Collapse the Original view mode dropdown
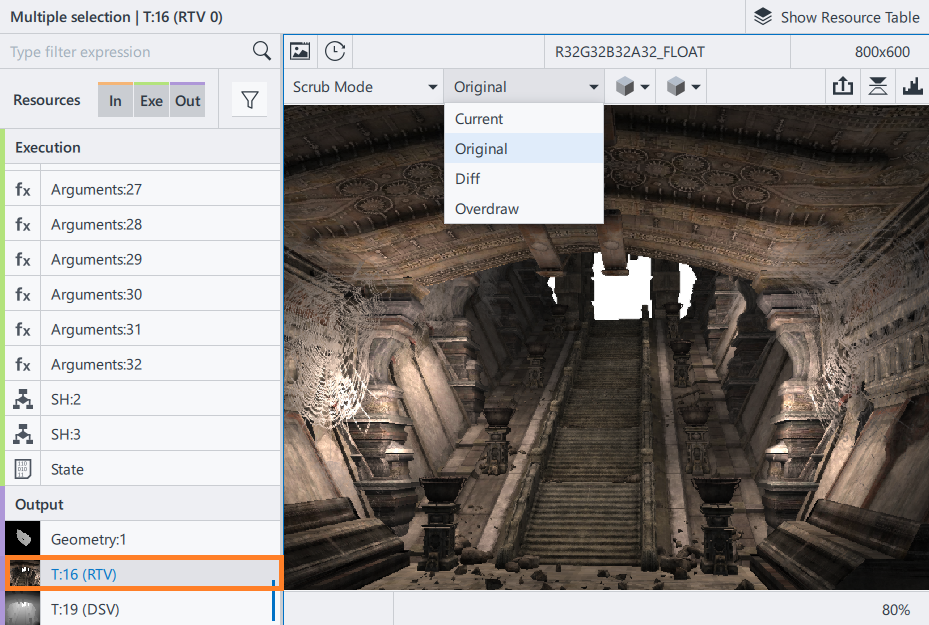 click(x=524, y=86)
